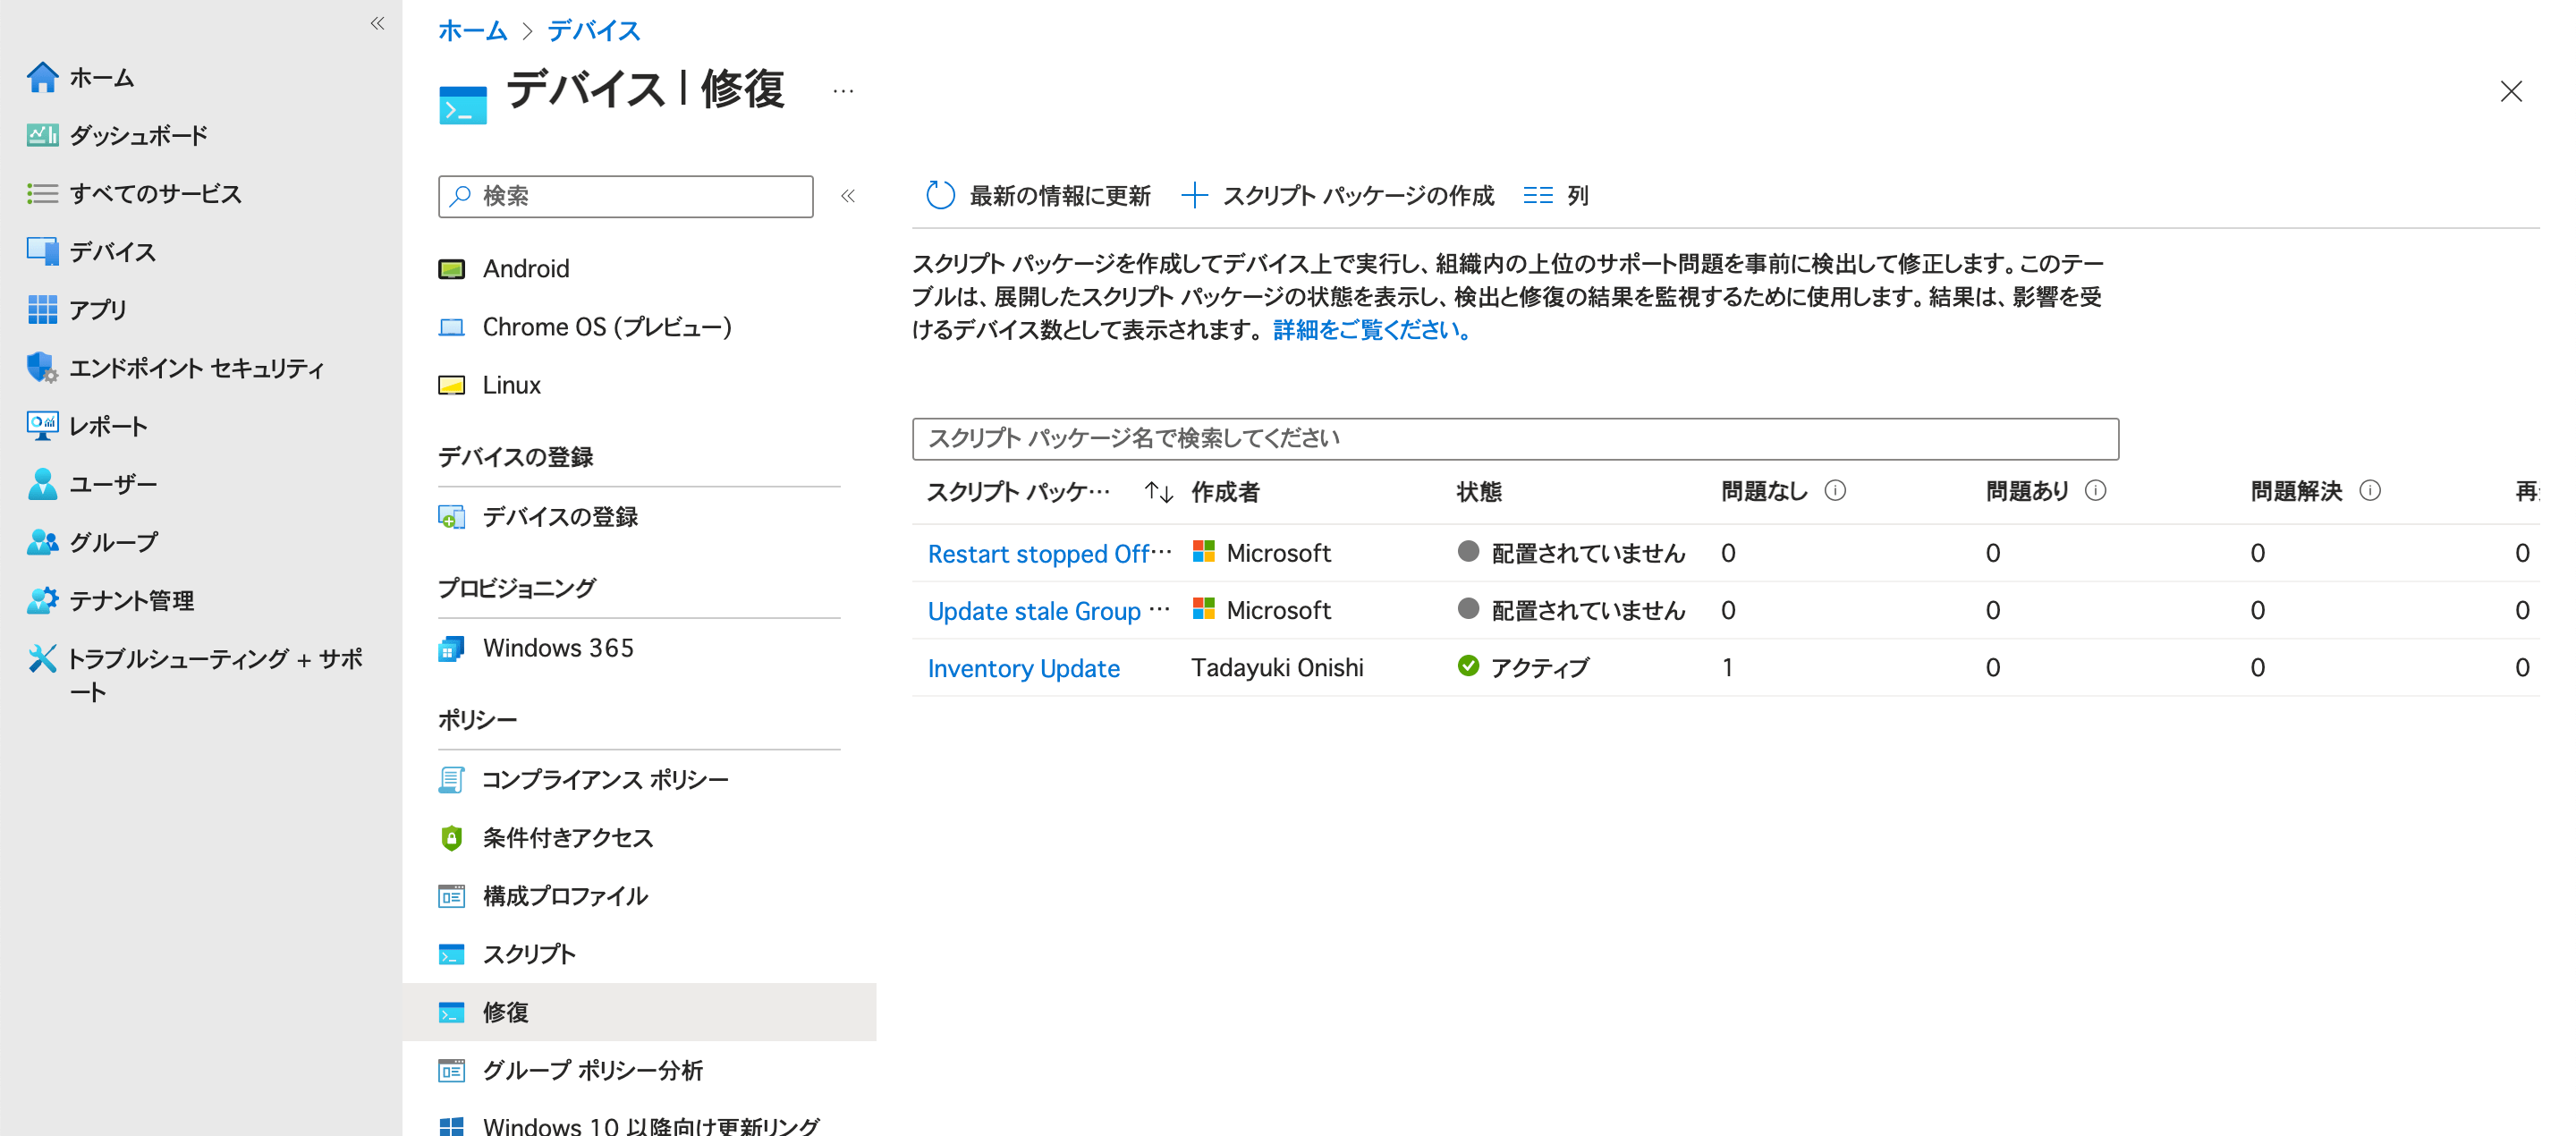Click the Reports monitor icon
This screenshot has height=1136, width=2576.
[x=42, y=425]
